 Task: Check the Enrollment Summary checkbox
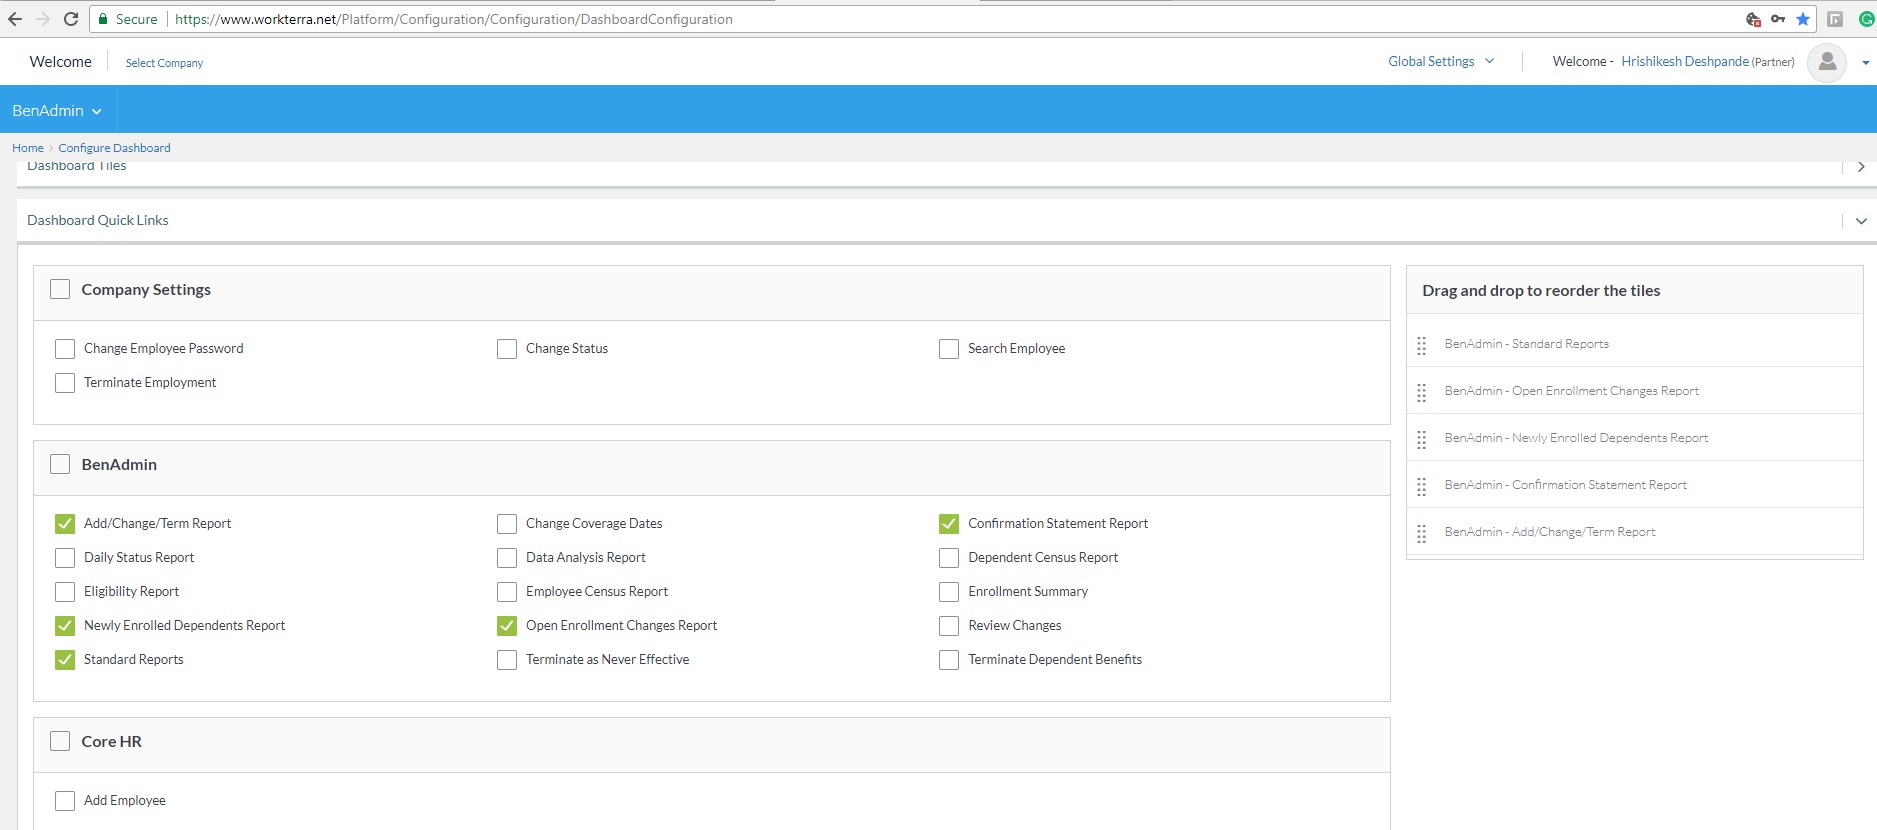tap(949, 592)
